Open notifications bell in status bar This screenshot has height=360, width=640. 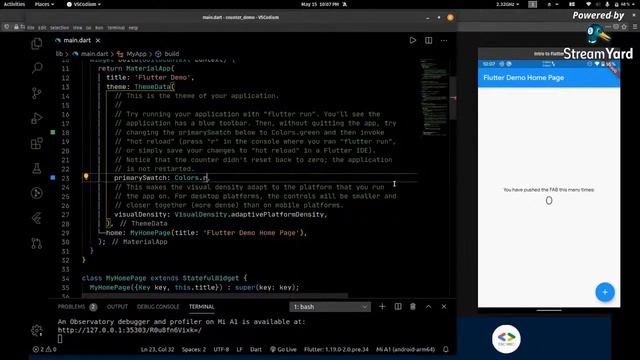[x=446, y=349]
